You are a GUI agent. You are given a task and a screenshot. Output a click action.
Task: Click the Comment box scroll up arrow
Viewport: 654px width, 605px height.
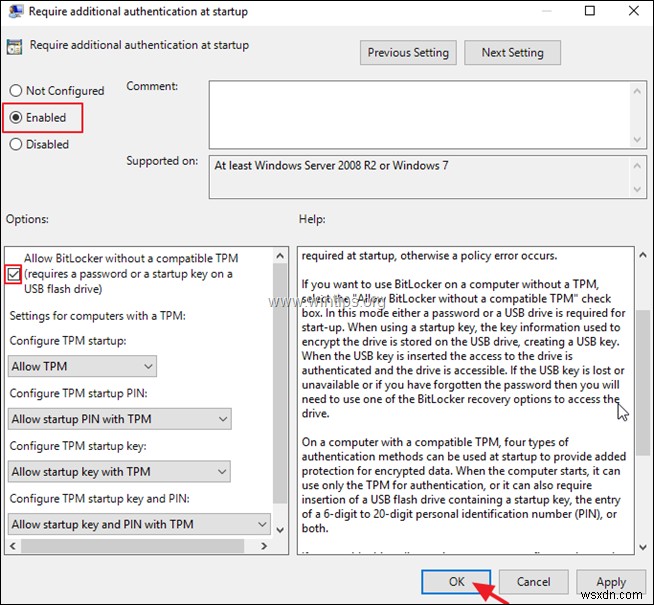637,91
